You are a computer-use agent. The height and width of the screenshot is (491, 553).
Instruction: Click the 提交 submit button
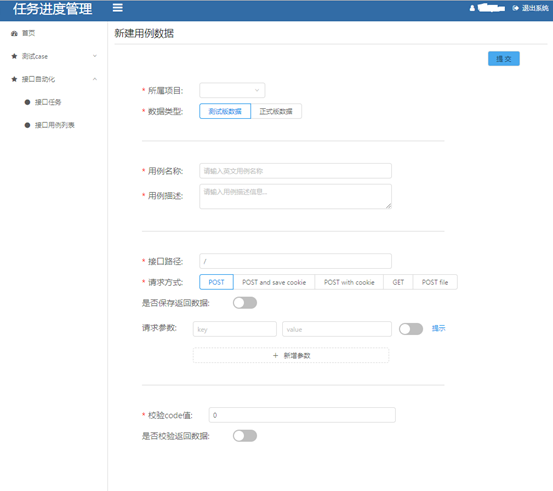pyautogui.click(x=504, y=59)
